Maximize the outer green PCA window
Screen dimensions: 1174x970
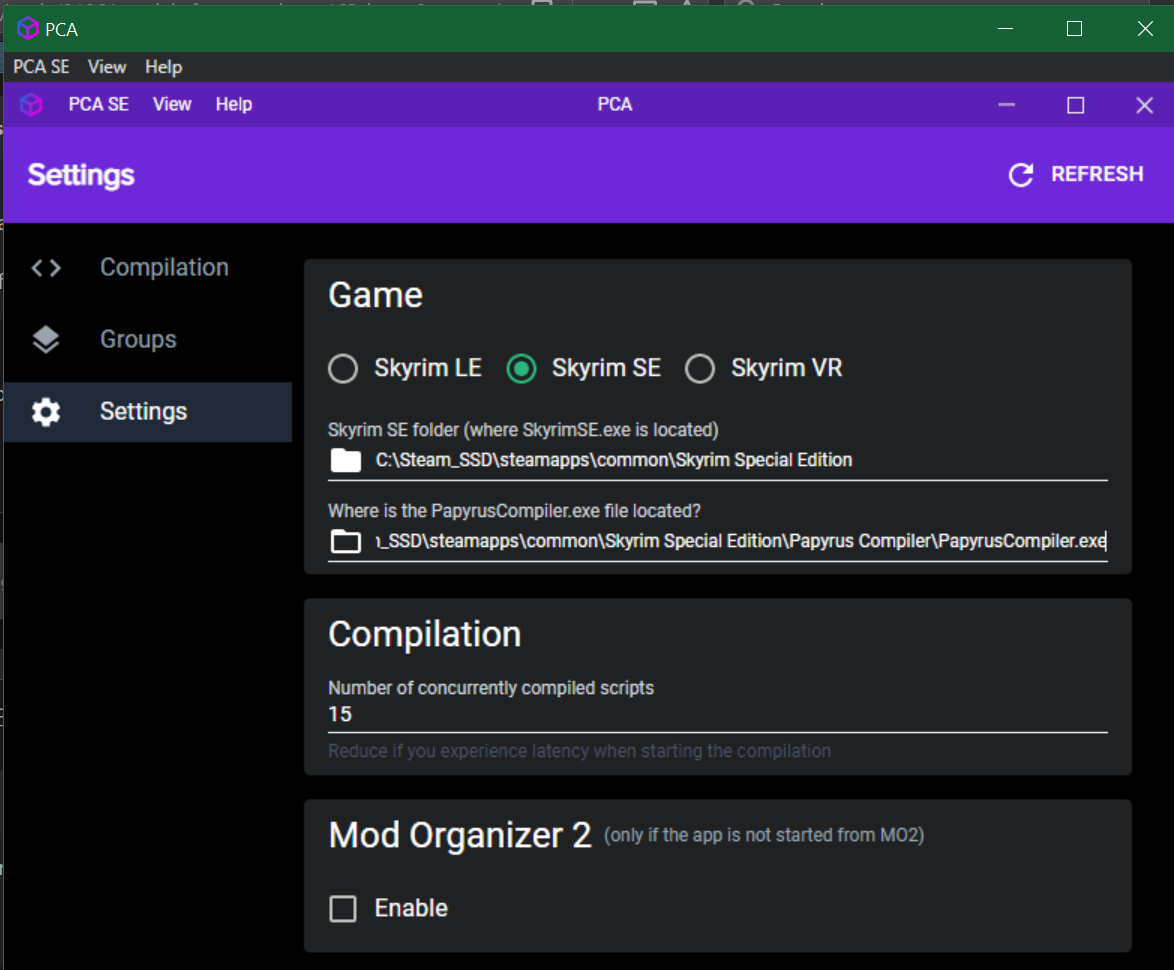pyautogui.click(x=1074, y=28)
